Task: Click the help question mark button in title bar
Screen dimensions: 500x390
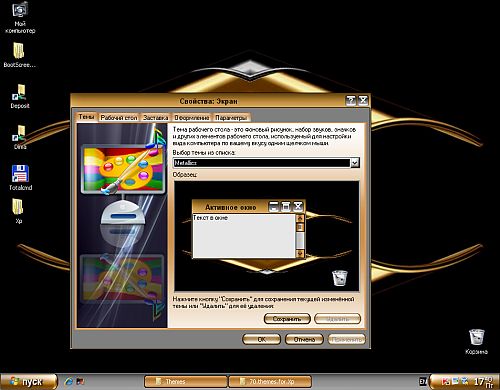Action: (351, 100)
